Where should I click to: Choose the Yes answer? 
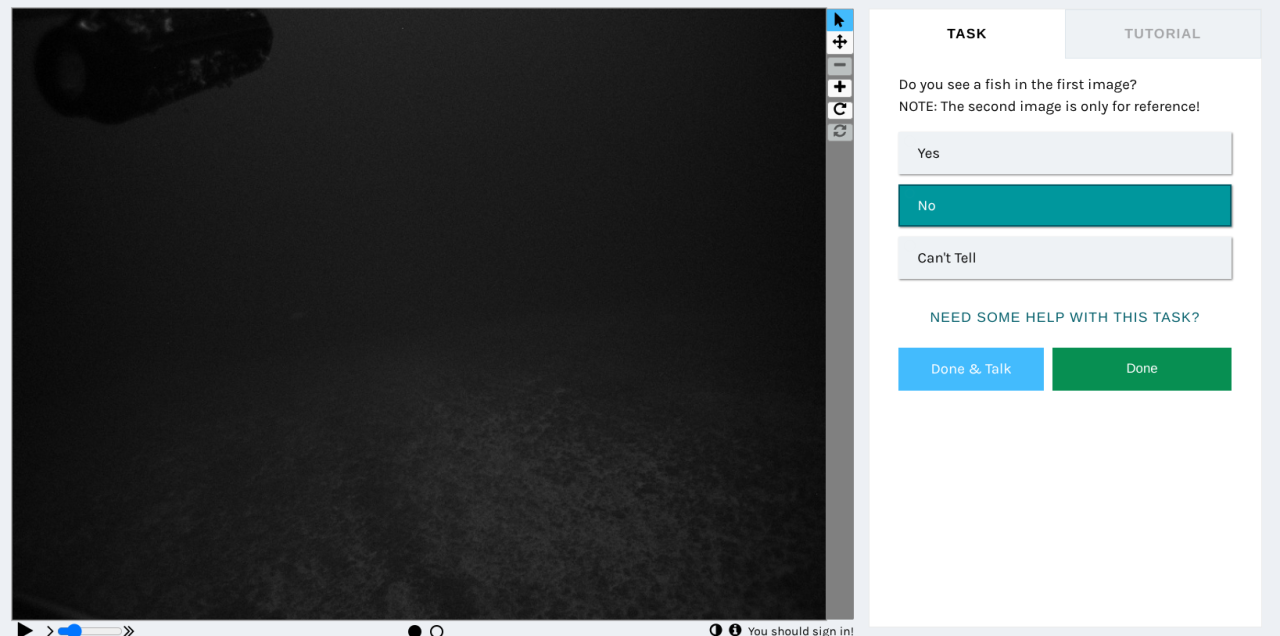click(x=1065, y=153)
